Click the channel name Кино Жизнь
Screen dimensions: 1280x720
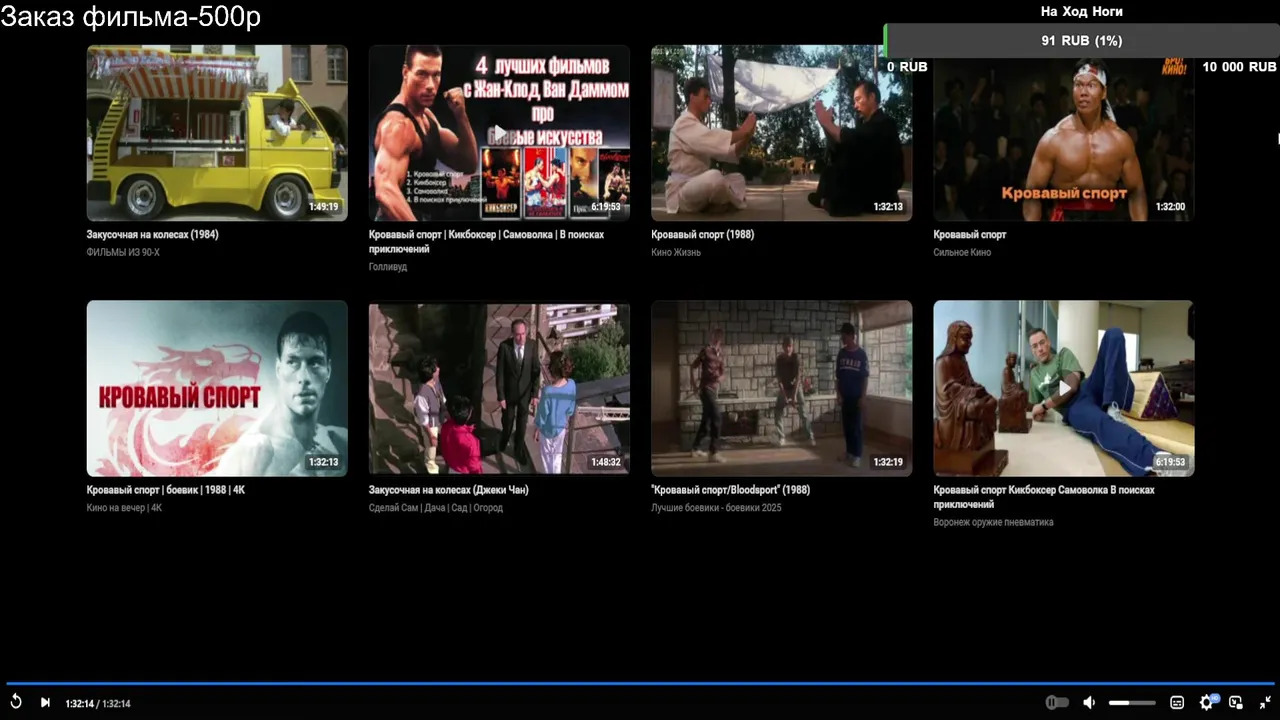click(x=676, y=252)
